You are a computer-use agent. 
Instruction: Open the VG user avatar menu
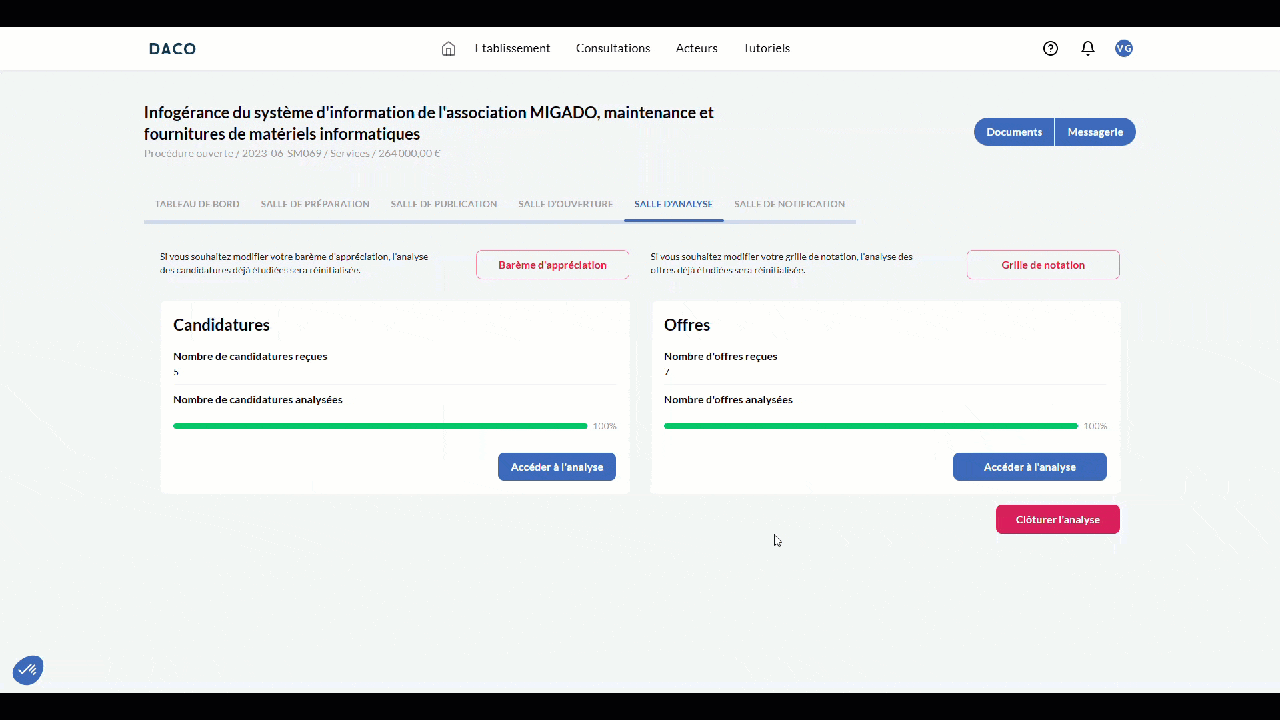point(1124,48)
